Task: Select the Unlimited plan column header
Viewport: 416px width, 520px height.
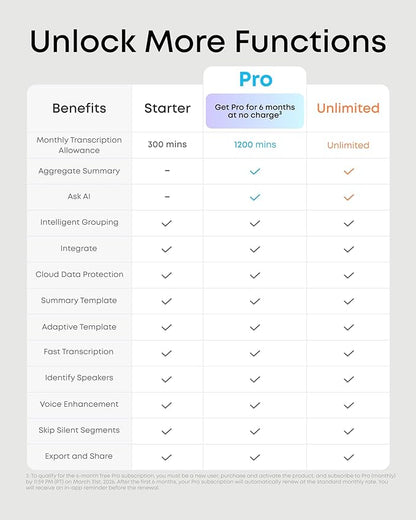Action: (x=348, y=108)
